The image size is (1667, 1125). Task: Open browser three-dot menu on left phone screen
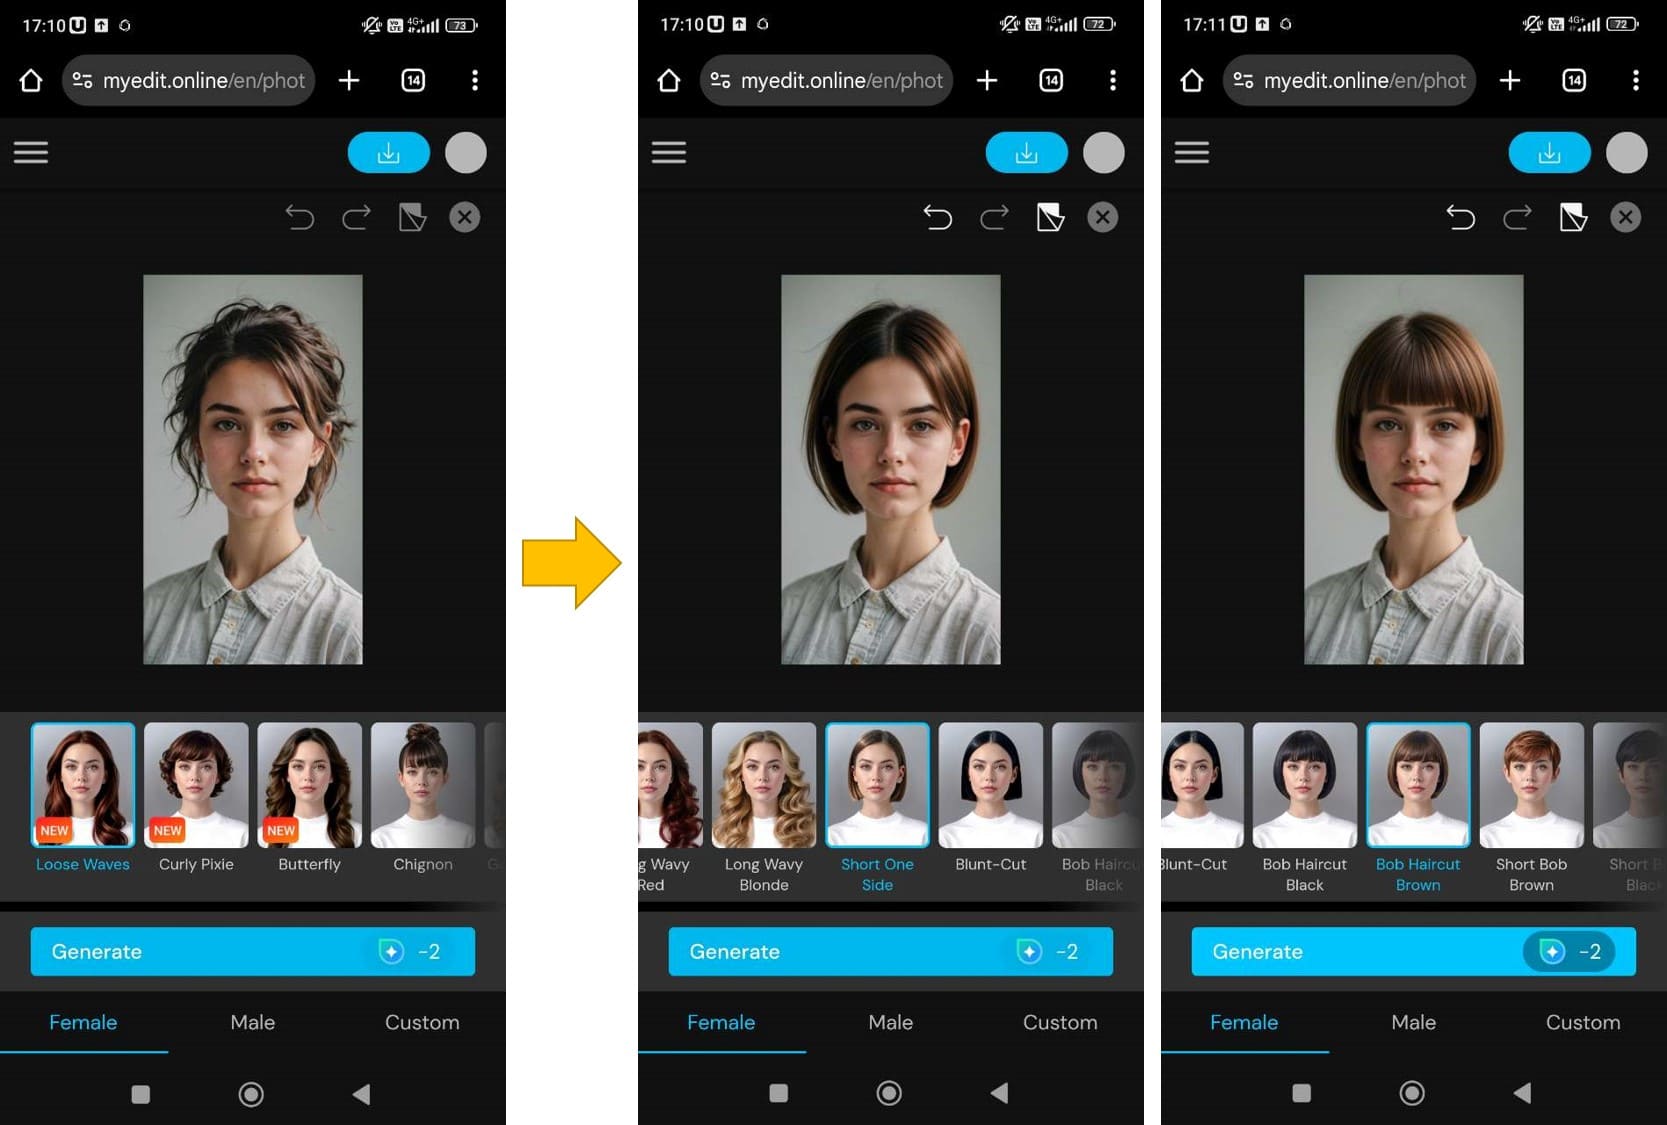click(475, 80)
